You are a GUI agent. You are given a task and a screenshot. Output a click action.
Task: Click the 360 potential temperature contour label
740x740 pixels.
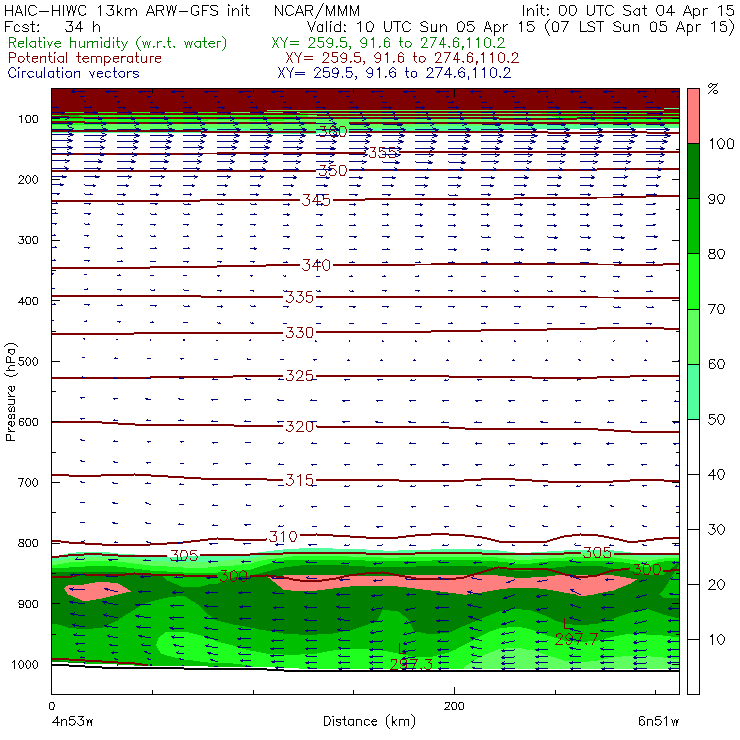(x=333, y=131)
